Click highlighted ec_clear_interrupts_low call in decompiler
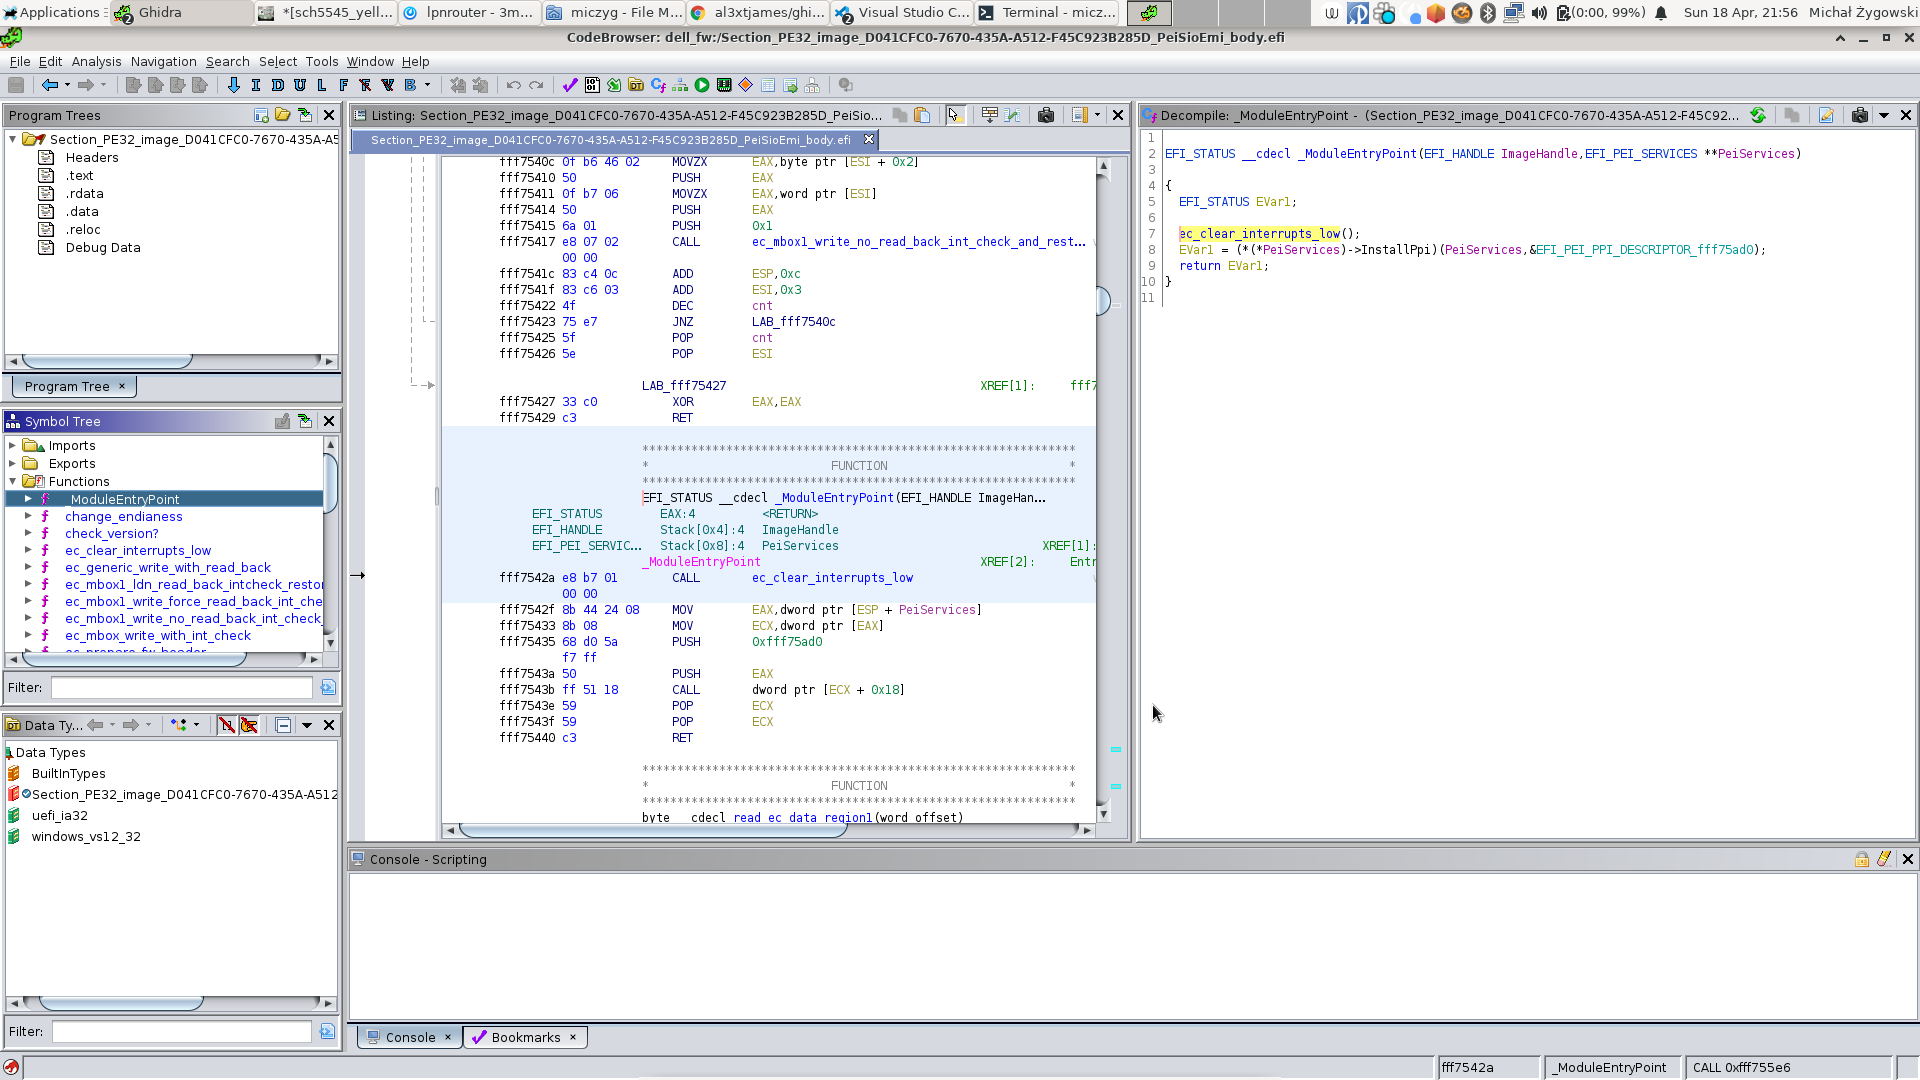This screenshot has height=1080, width=1920. coord(1259,233)
